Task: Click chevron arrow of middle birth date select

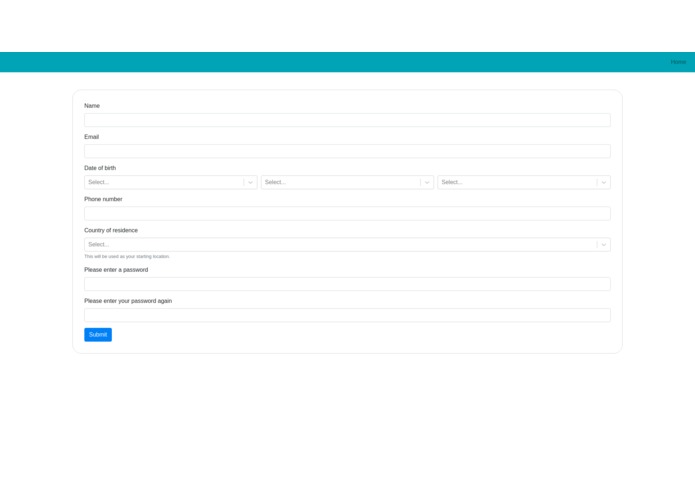Action: click(x=427, y=182)
